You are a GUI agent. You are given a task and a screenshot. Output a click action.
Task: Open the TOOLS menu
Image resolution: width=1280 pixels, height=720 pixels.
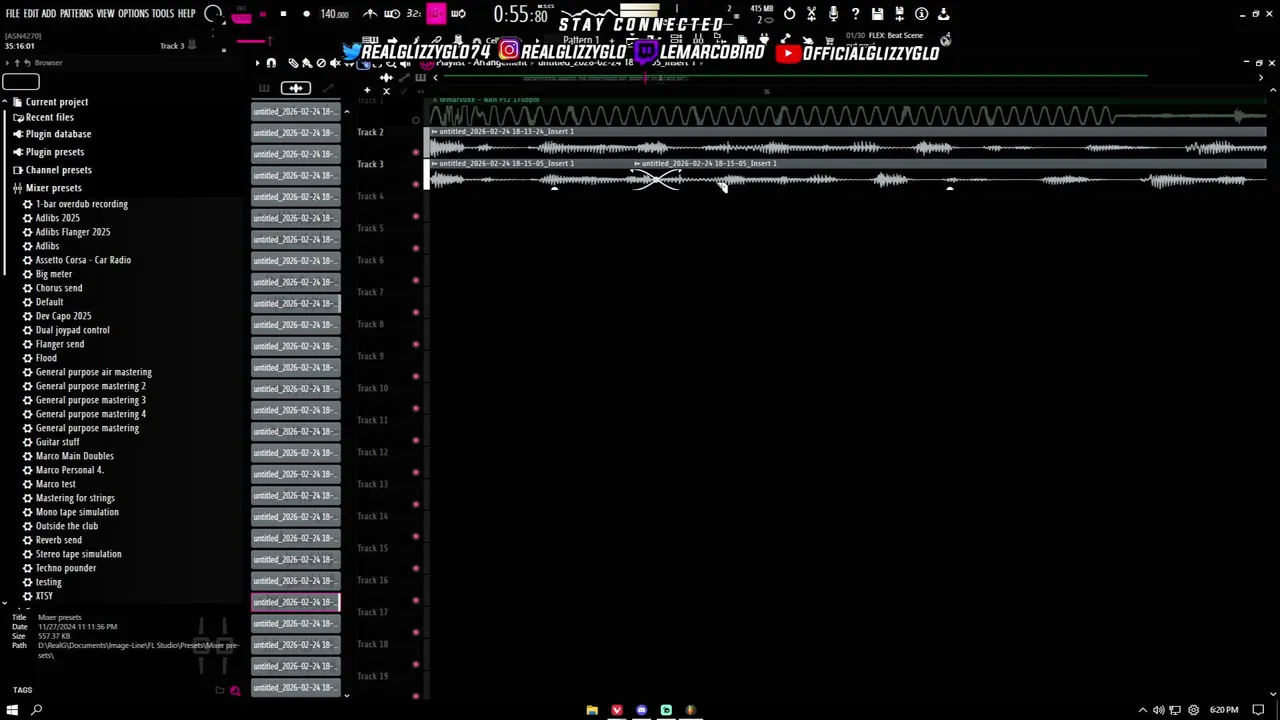click(x=163, y=14)
